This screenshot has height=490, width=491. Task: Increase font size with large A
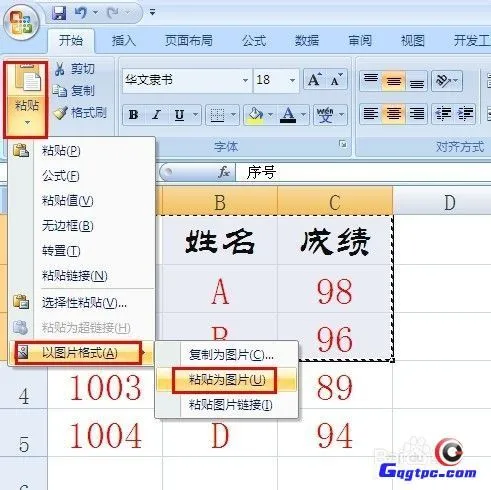[x=314, y=80]
